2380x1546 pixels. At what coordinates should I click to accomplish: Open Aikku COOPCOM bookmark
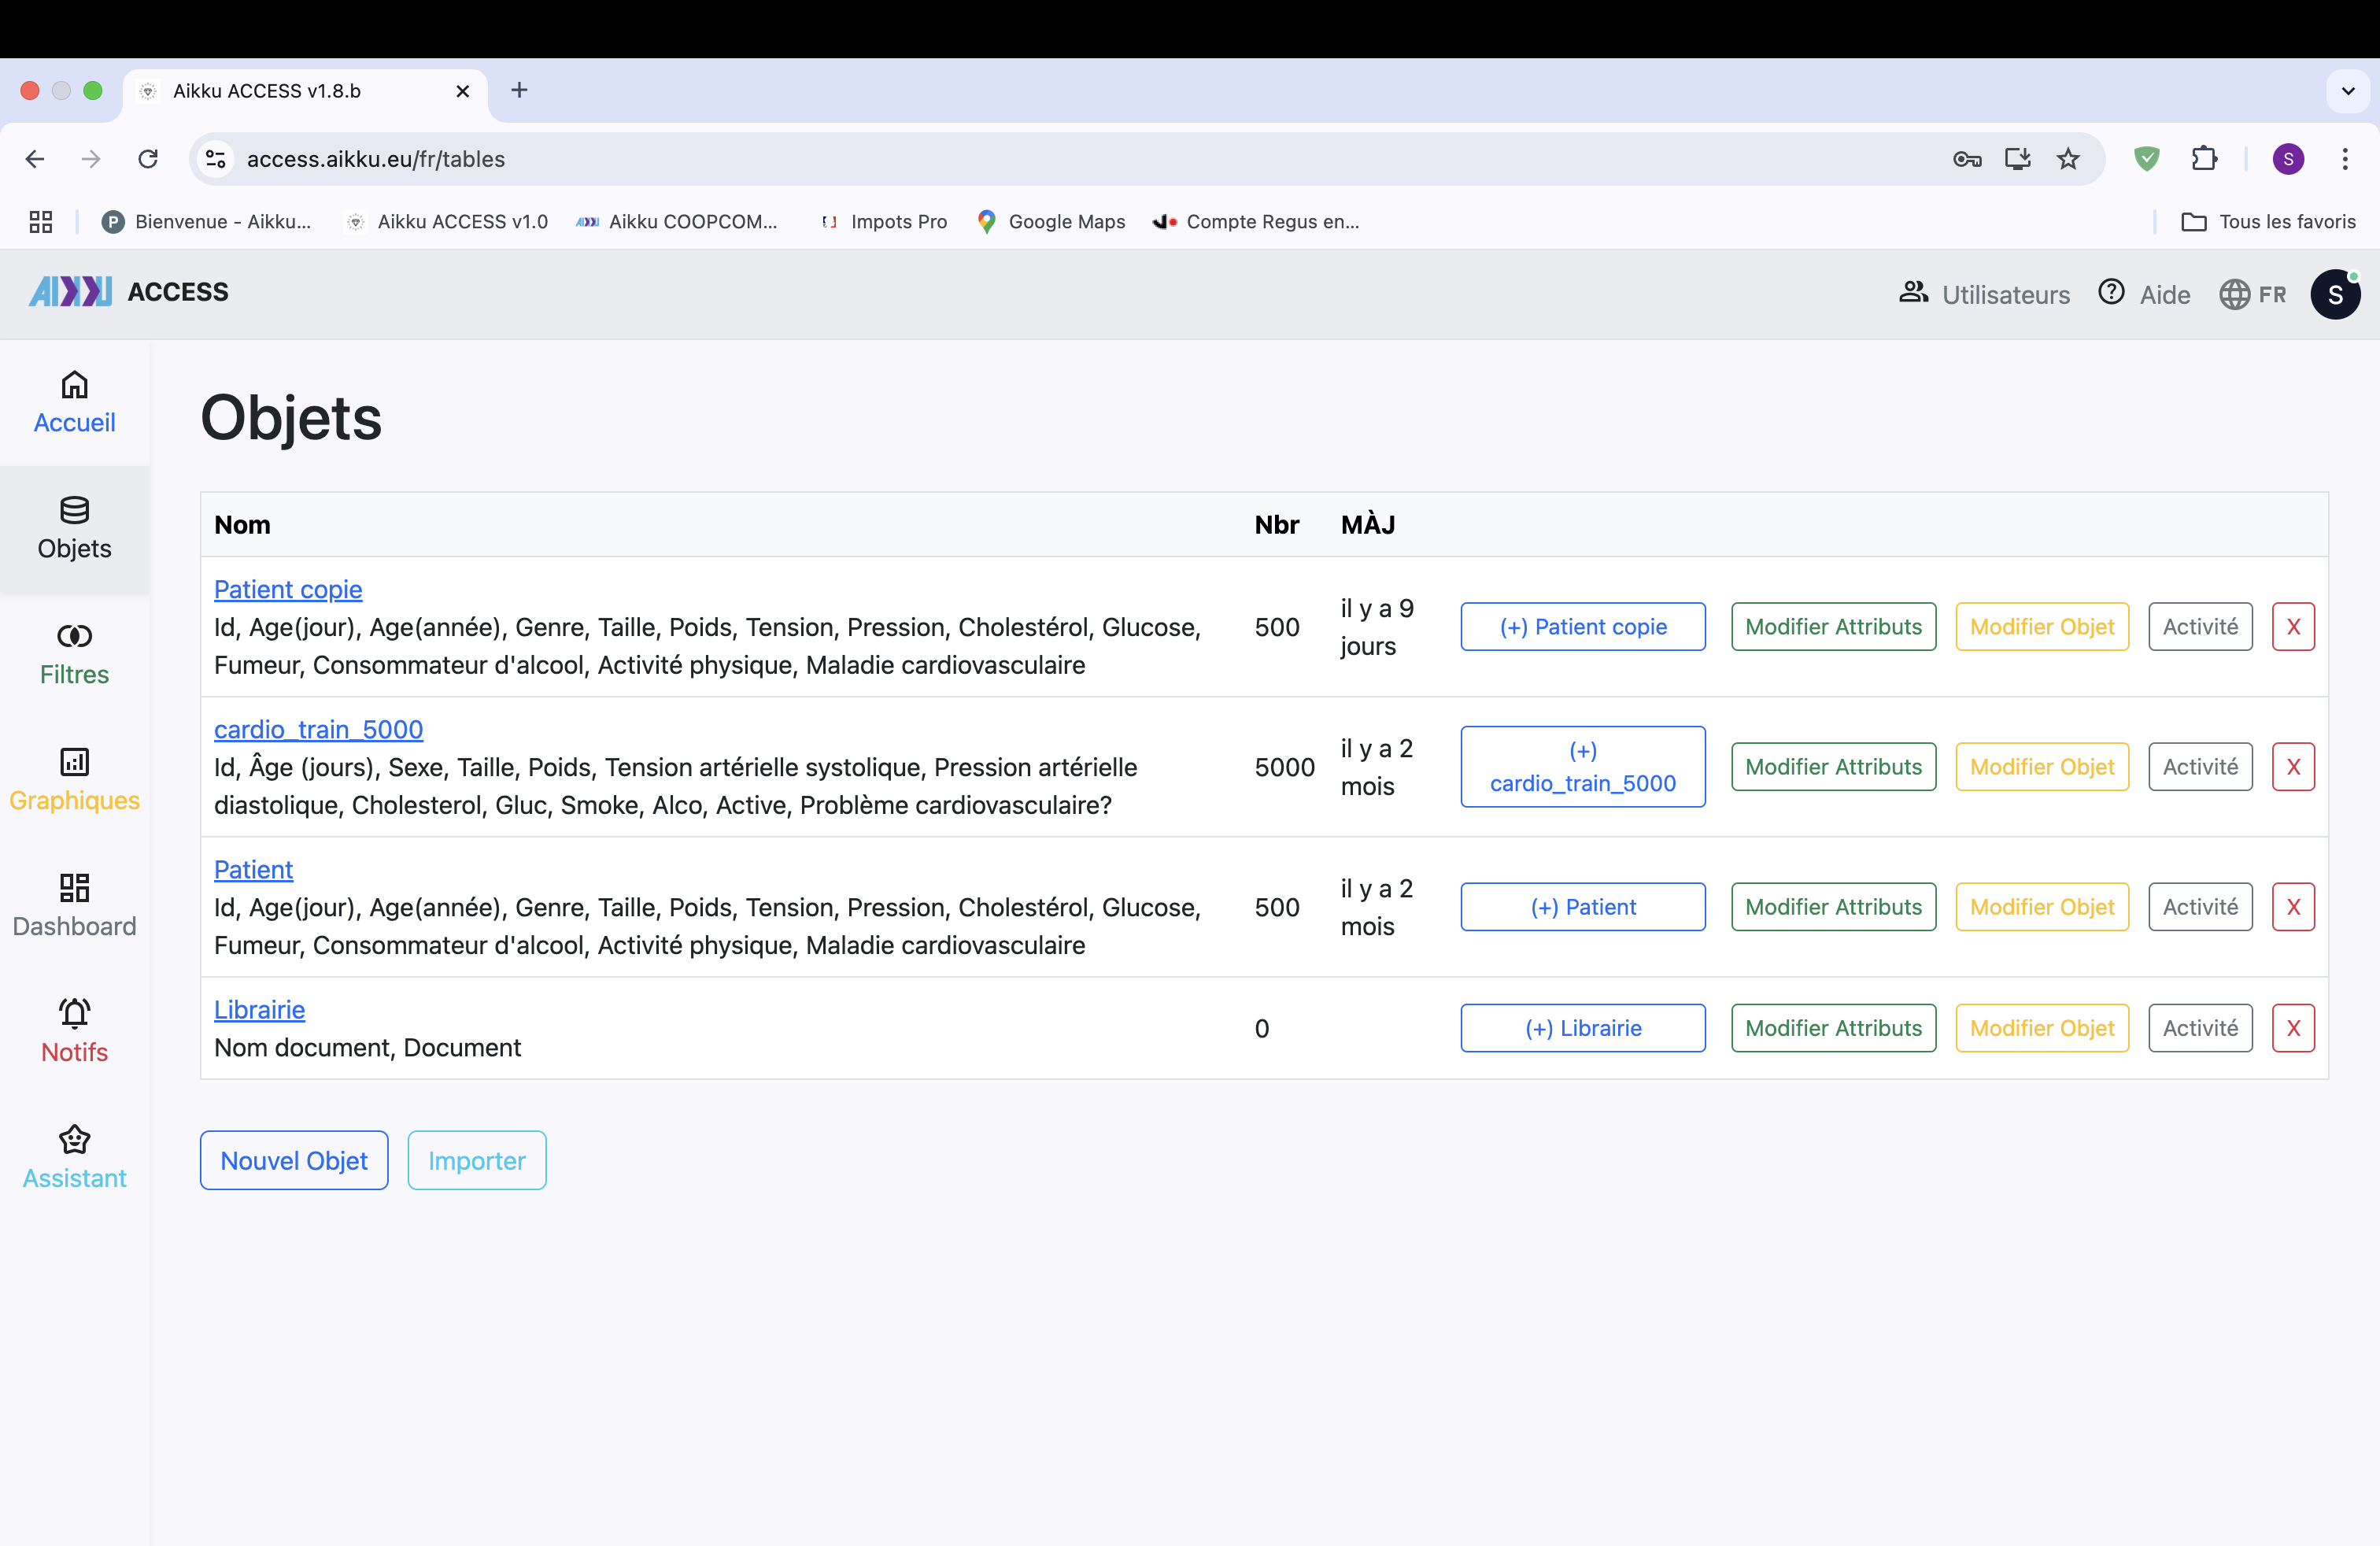(x=677, y=222)
